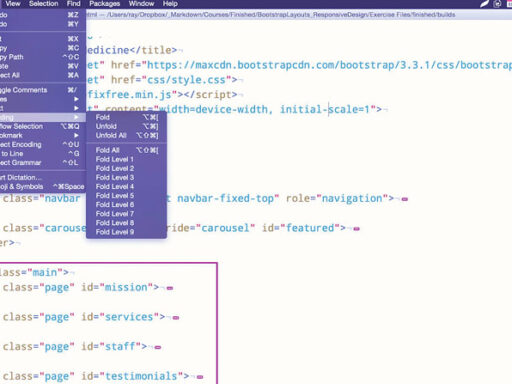
Task: Choose Select Encoding in the Edit menu
Action: [43, 144]
